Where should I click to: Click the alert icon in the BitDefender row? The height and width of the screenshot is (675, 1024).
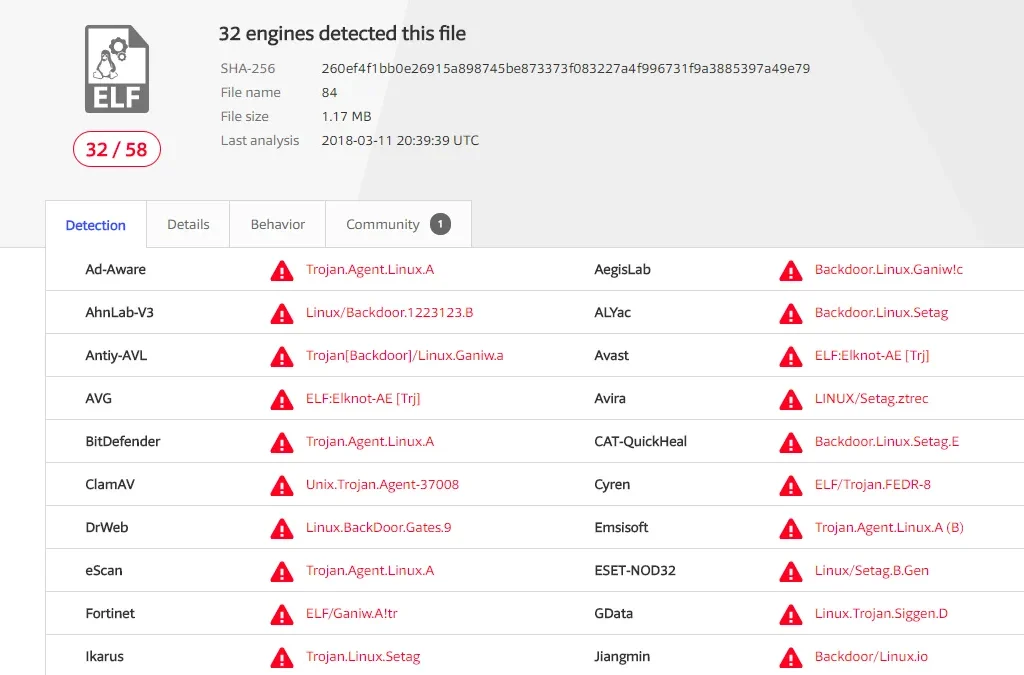[x=282, y=443]
